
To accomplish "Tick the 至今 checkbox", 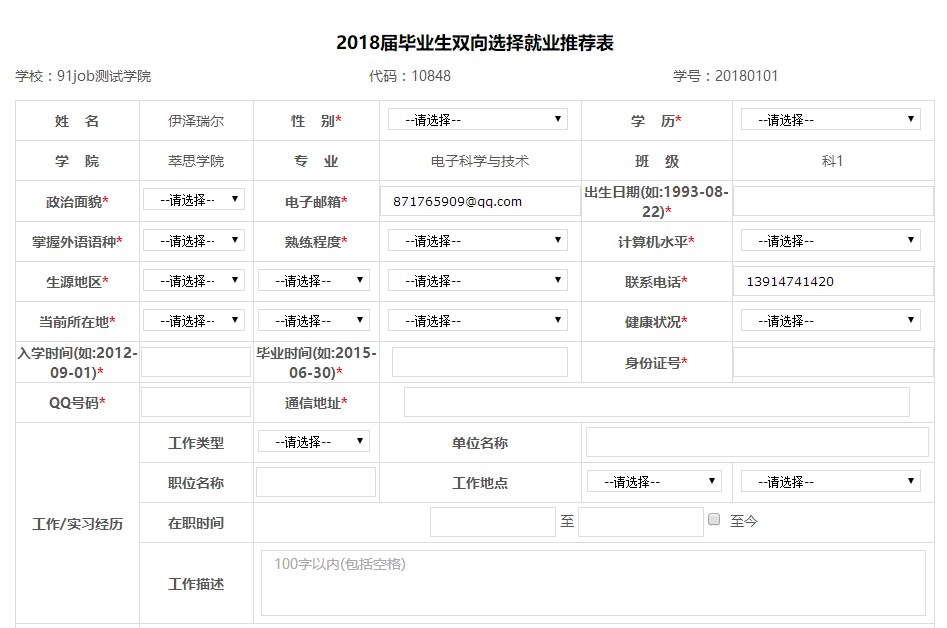I will (714, 520).
